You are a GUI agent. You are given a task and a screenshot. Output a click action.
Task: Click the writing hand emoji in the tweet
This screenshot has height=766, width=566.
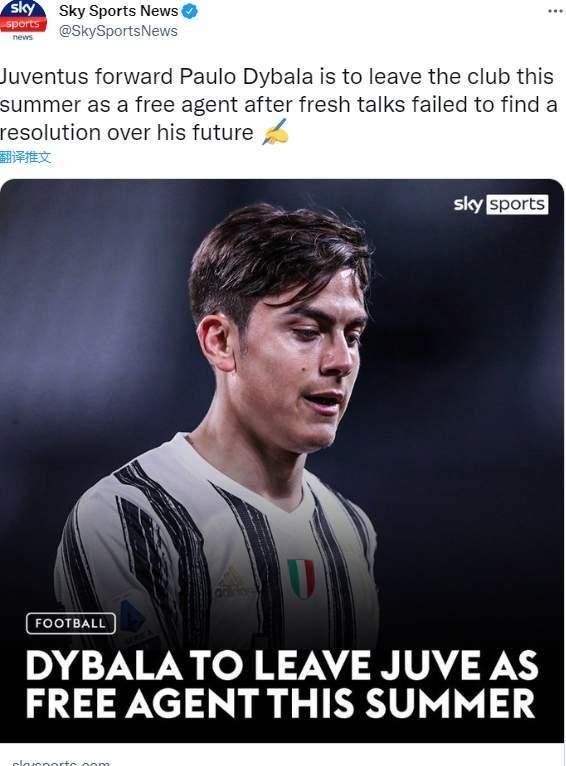point(275,132)
